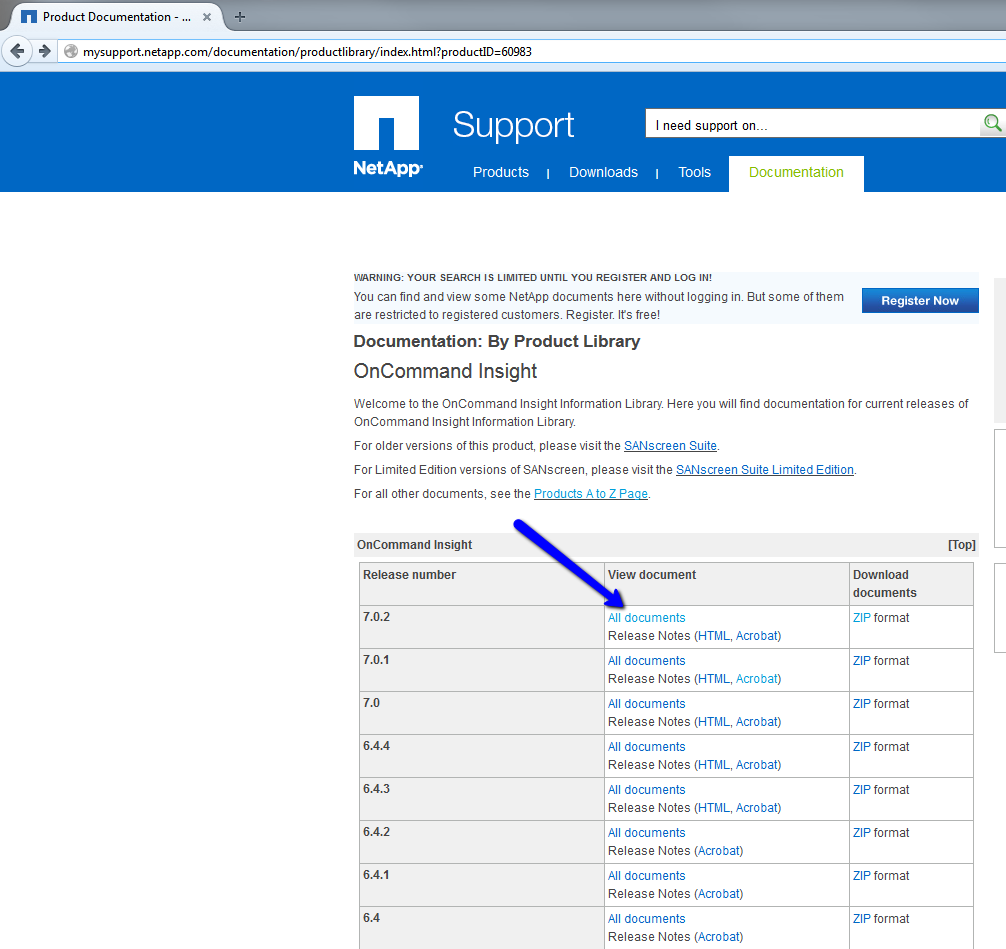Open All documents for release 6.4

646,918
